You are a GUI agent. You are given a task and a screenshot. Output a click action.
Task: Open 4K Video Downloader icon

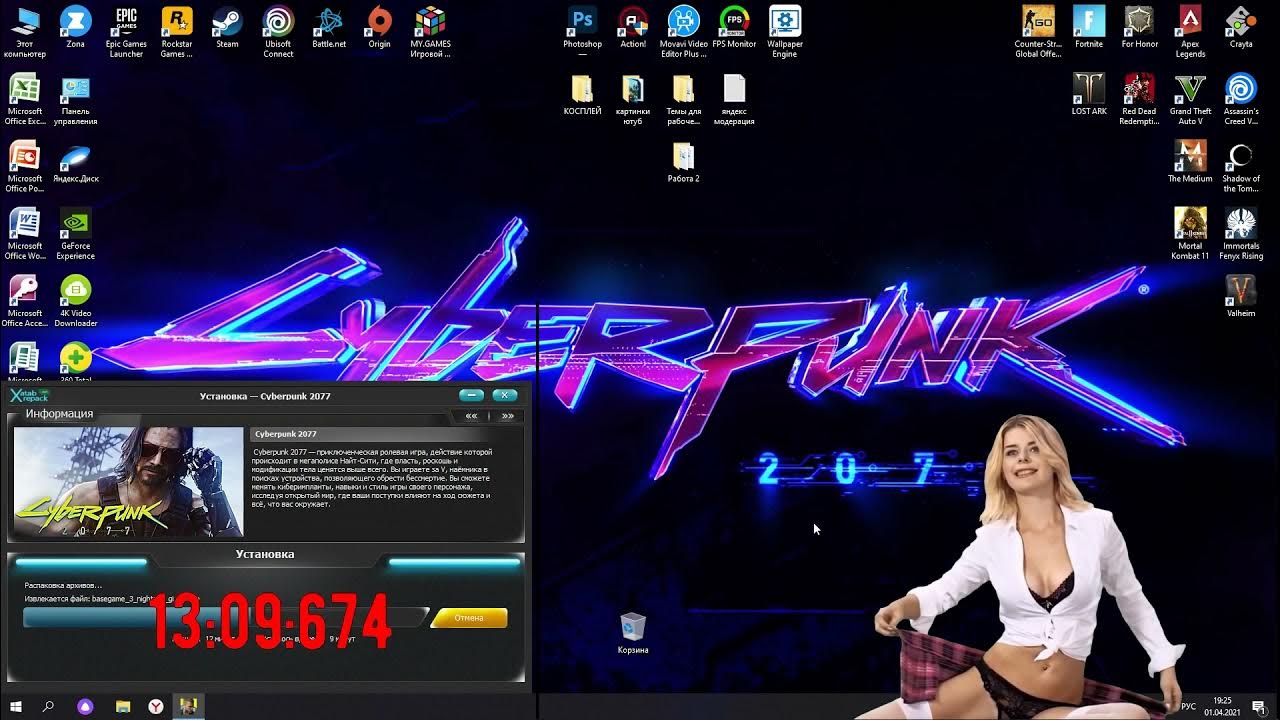click(x=75, y=301)
